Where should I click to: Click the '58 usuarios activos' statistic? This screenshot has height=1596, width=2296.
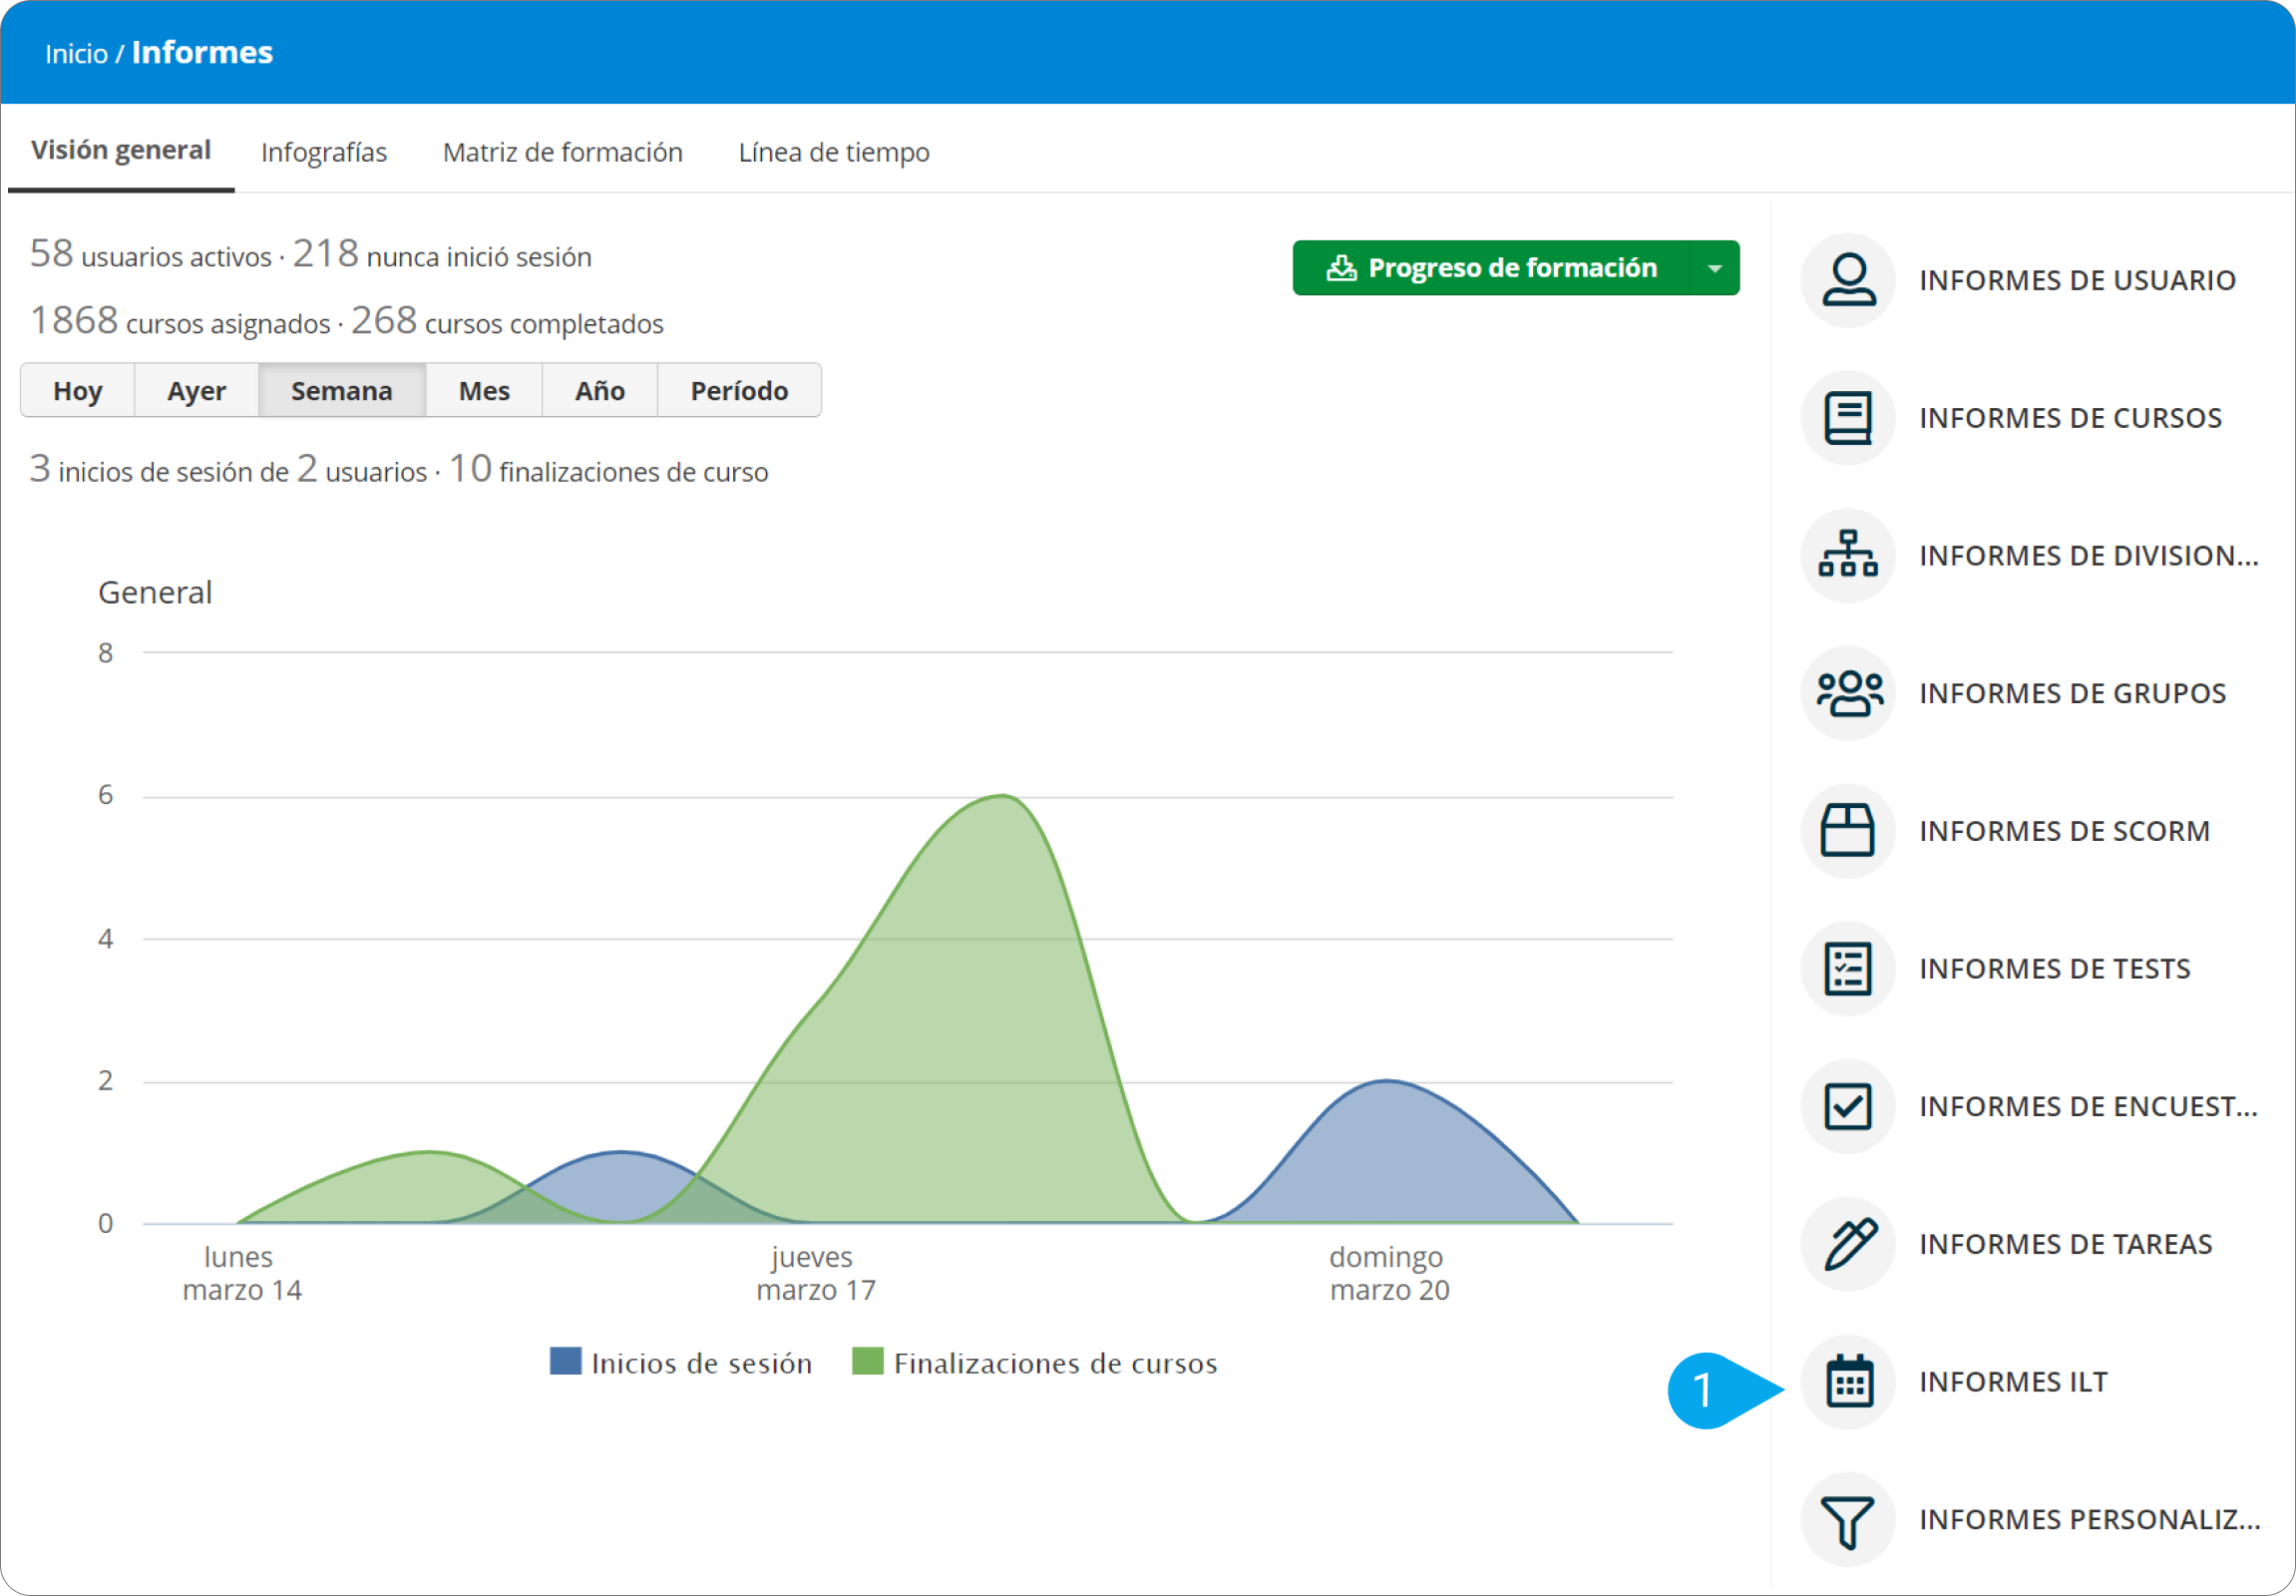coord(151,255)
